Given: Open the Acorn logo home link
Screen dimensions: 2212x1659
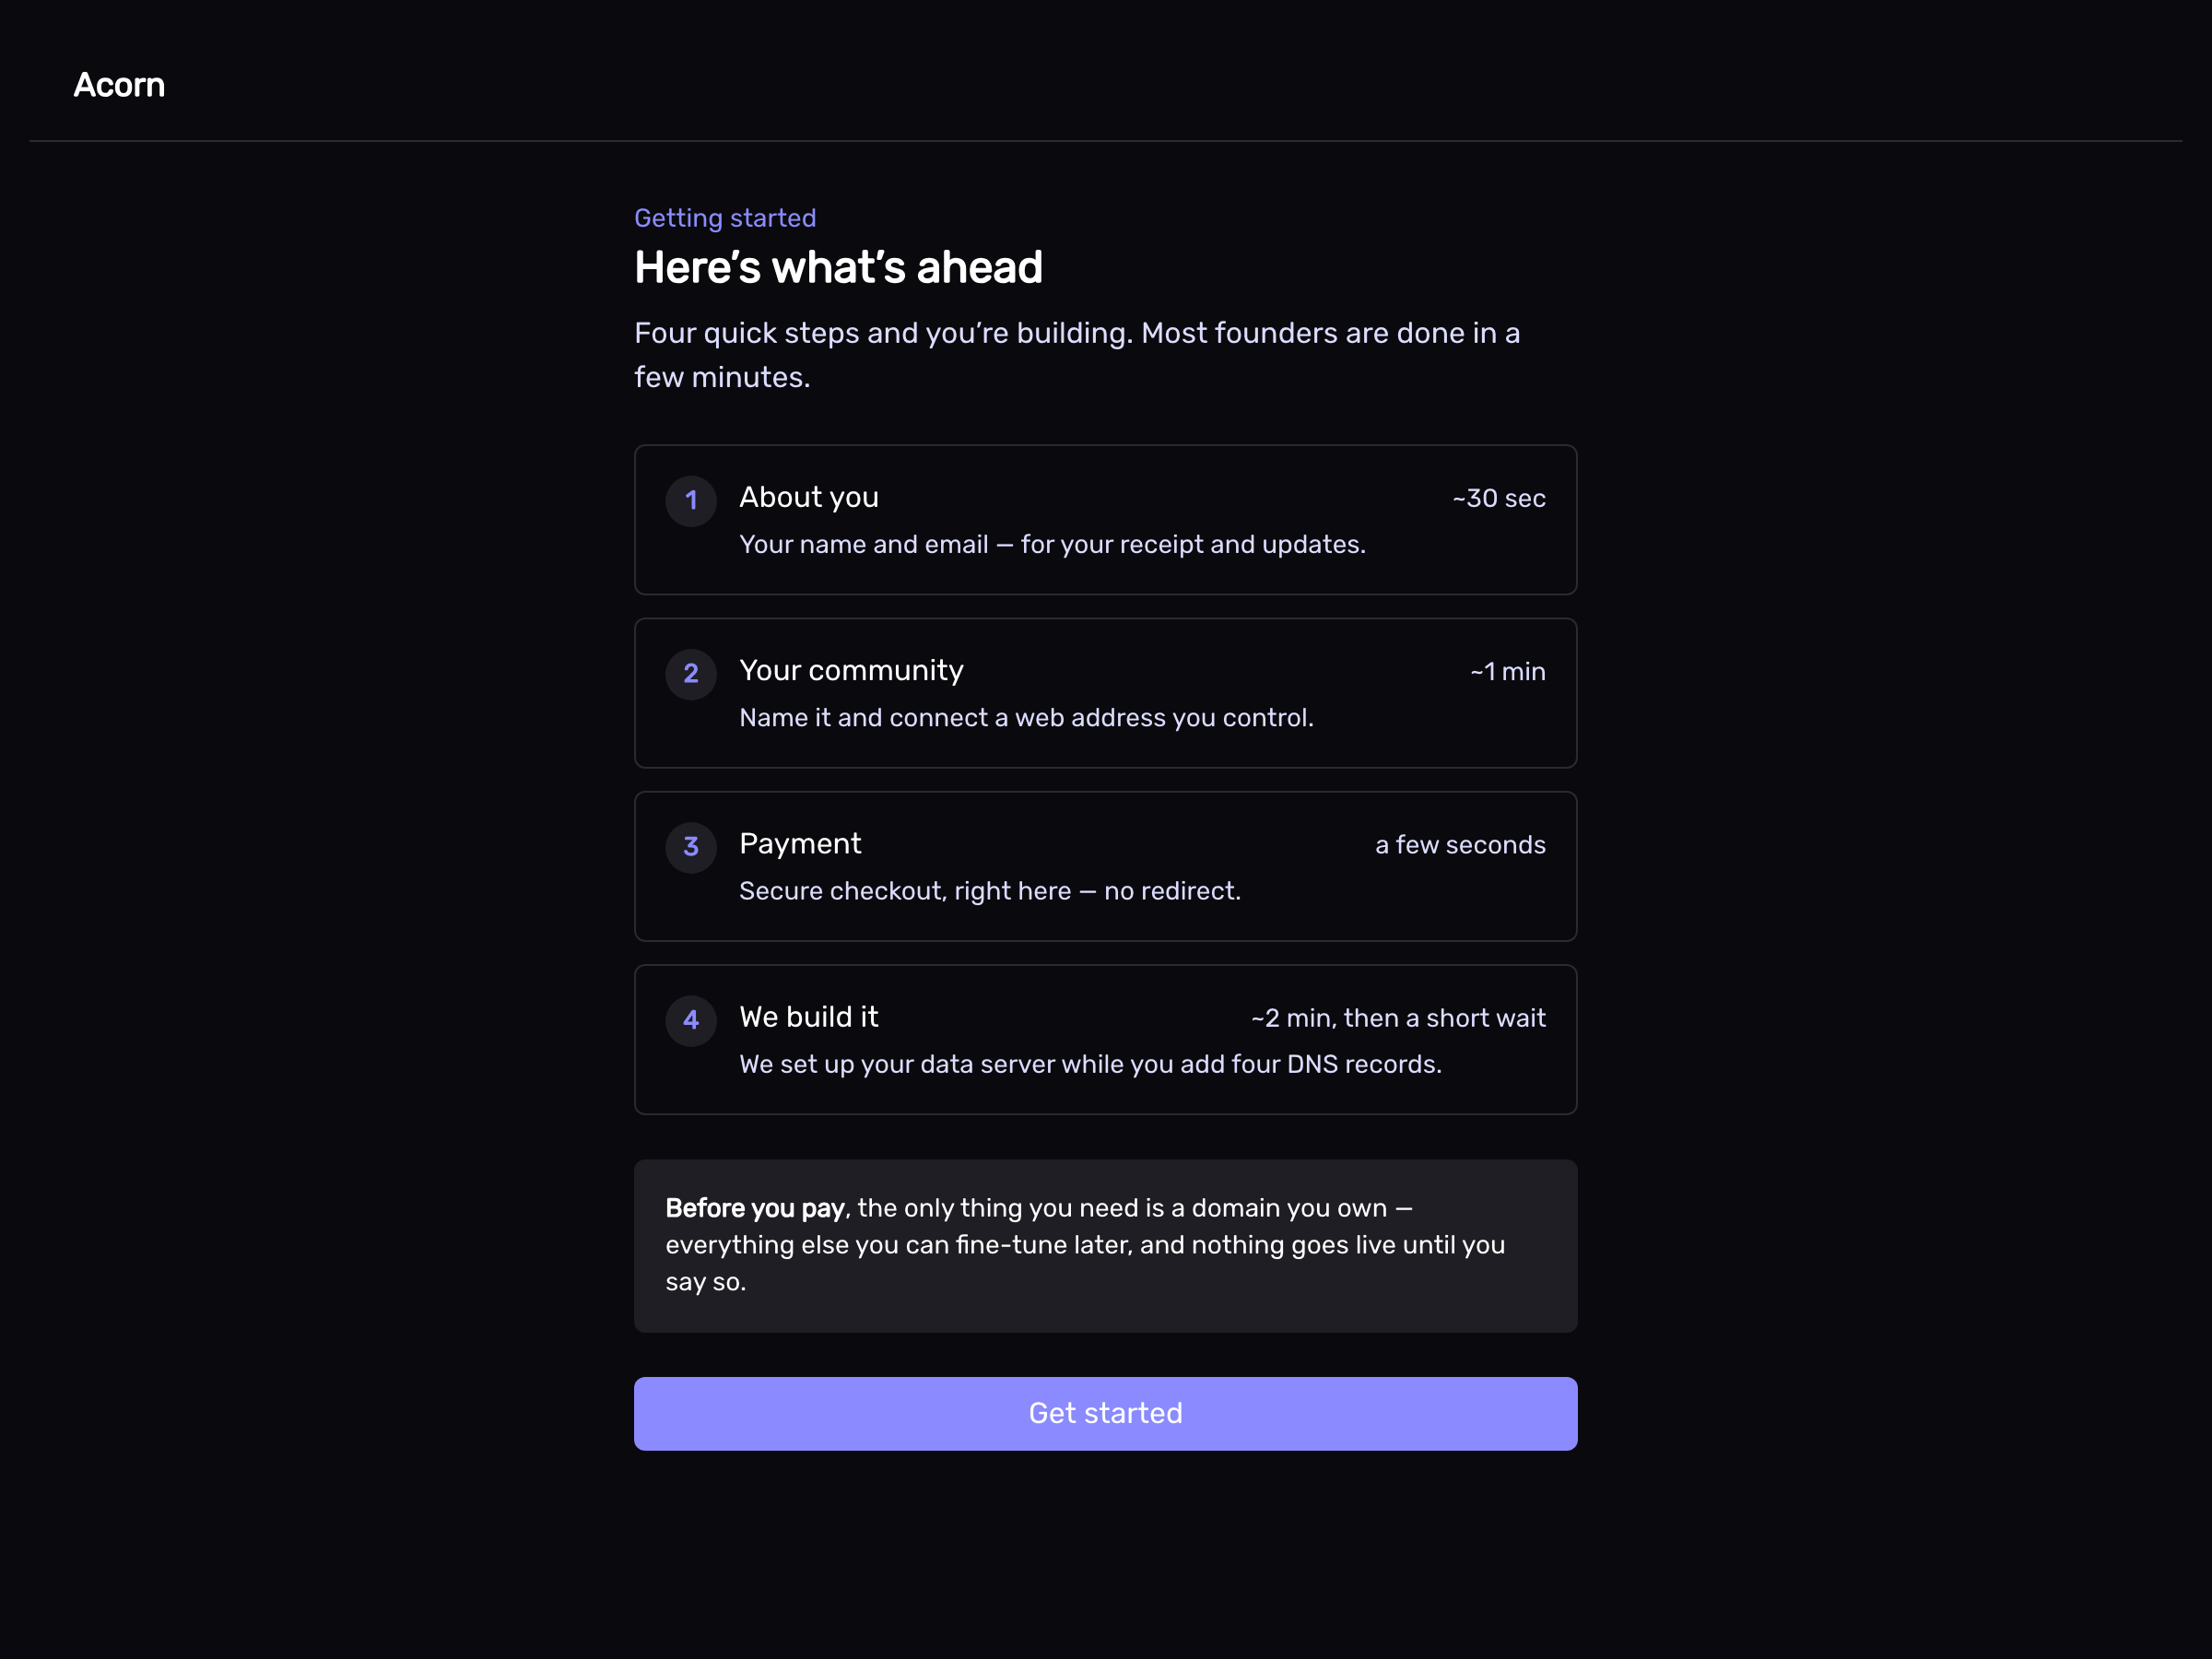Looking at the screenshot, I should pos(119,85).
